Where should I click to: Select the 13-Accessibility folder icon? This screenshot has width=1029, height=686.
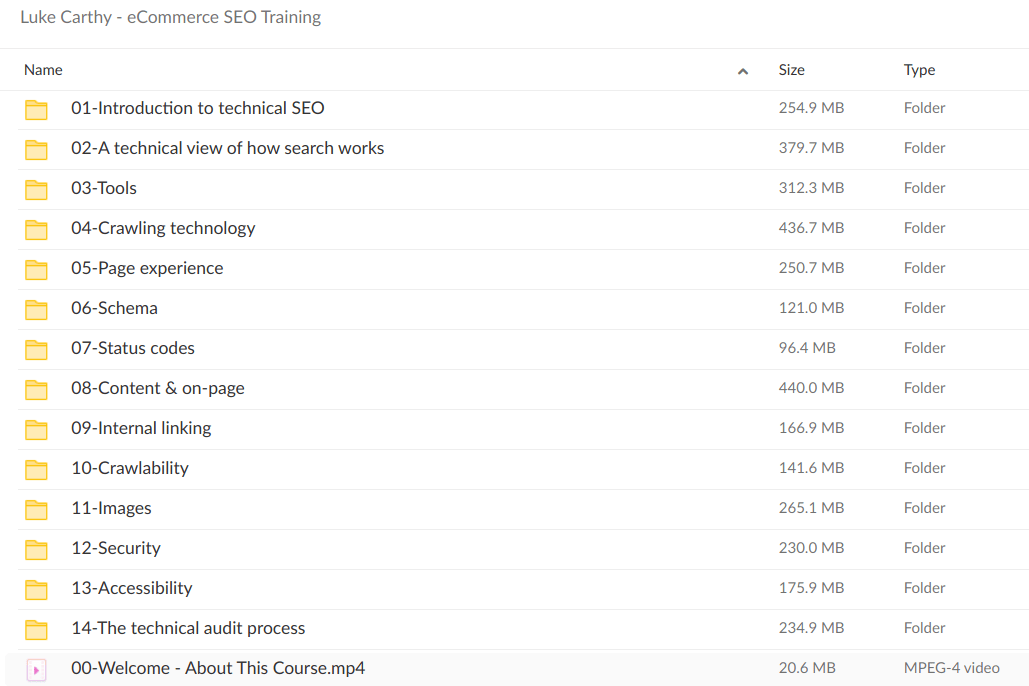37,588
